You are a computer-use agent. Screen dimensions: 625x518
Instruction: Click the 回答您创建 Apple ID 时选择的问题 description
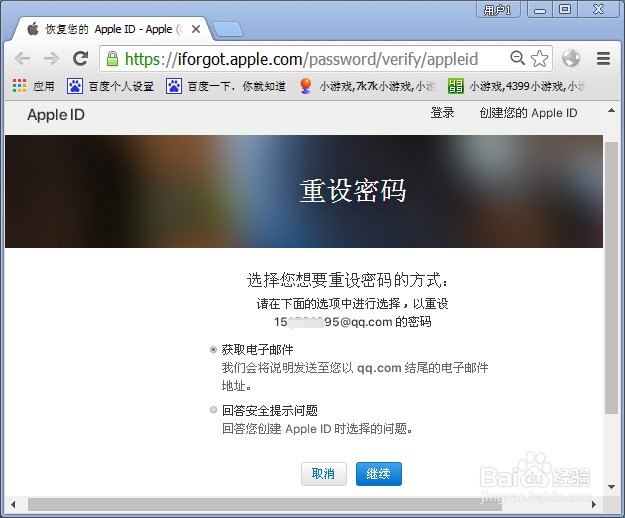317,429
